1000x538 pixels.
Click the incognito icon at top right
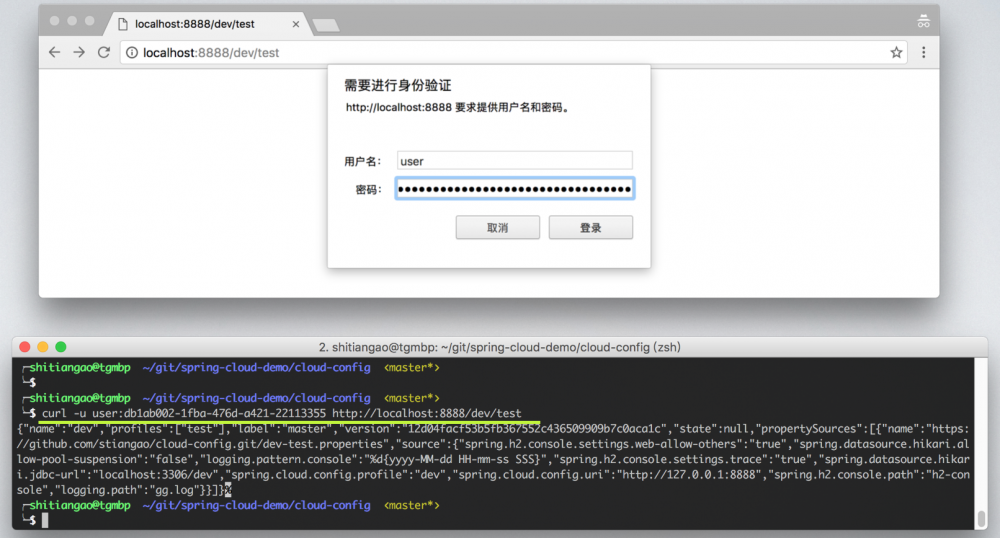923,21
